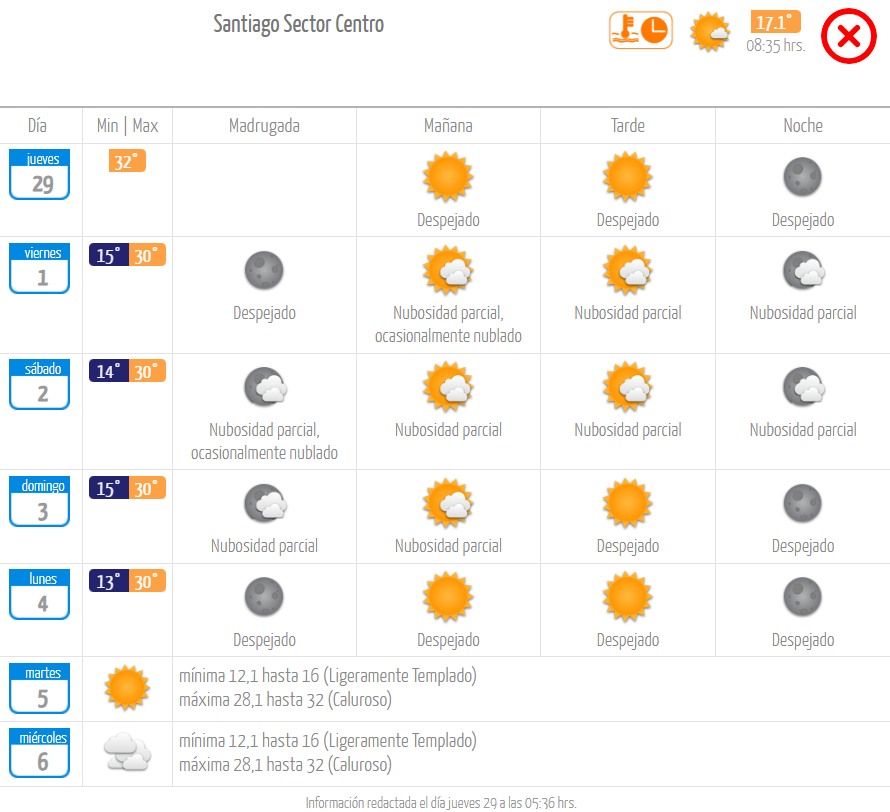This screenshot has width=890, height=812.
Task: Select the domingo 3 calendar icon
Action: click(x=39, y=501)
